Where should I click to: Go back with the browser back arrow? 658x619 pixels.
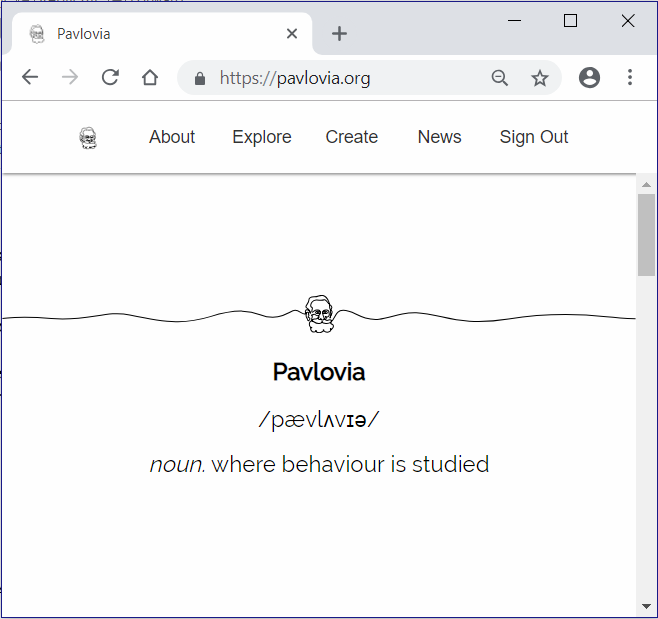pos(30,77)
